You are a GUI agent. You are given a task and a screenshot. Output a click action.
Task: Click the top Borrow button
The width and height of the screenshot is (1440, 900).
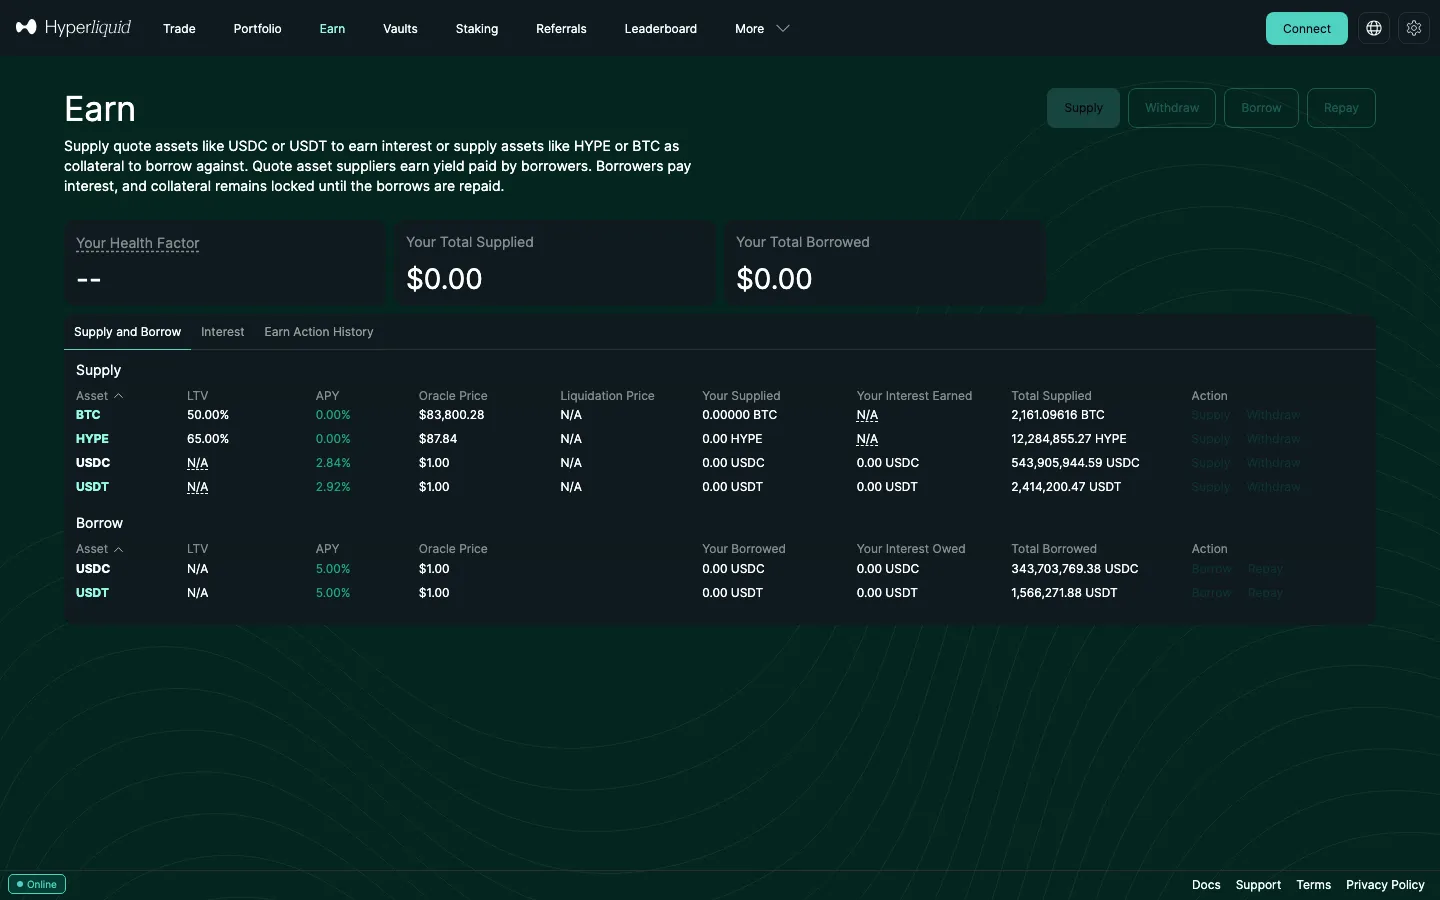pos(1261,108)
